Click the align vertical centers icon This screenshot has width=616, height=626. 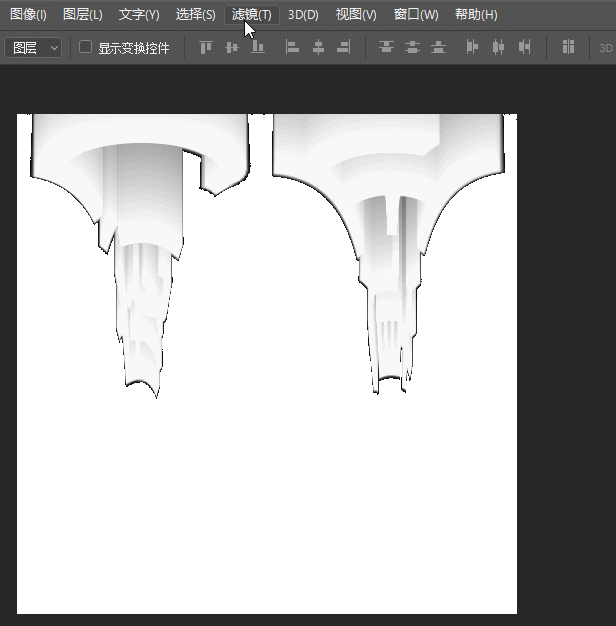pos(232,47)
